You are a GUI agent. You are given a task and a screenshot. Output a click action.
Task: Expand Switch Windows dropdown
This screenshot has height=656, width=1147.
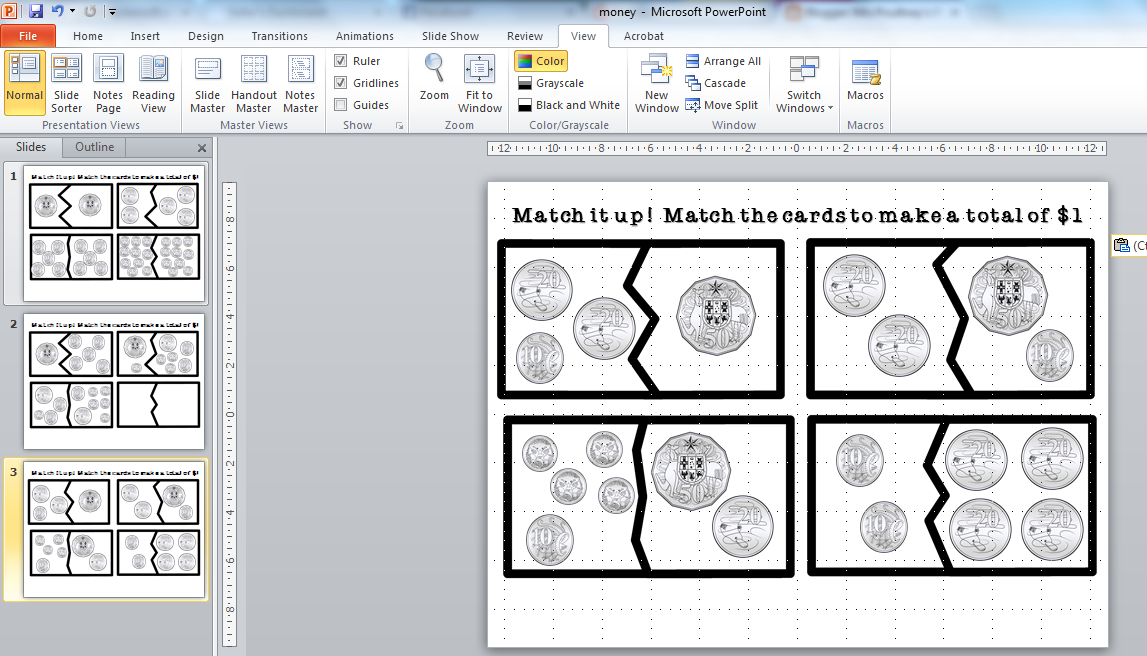[x=805, y=83]
